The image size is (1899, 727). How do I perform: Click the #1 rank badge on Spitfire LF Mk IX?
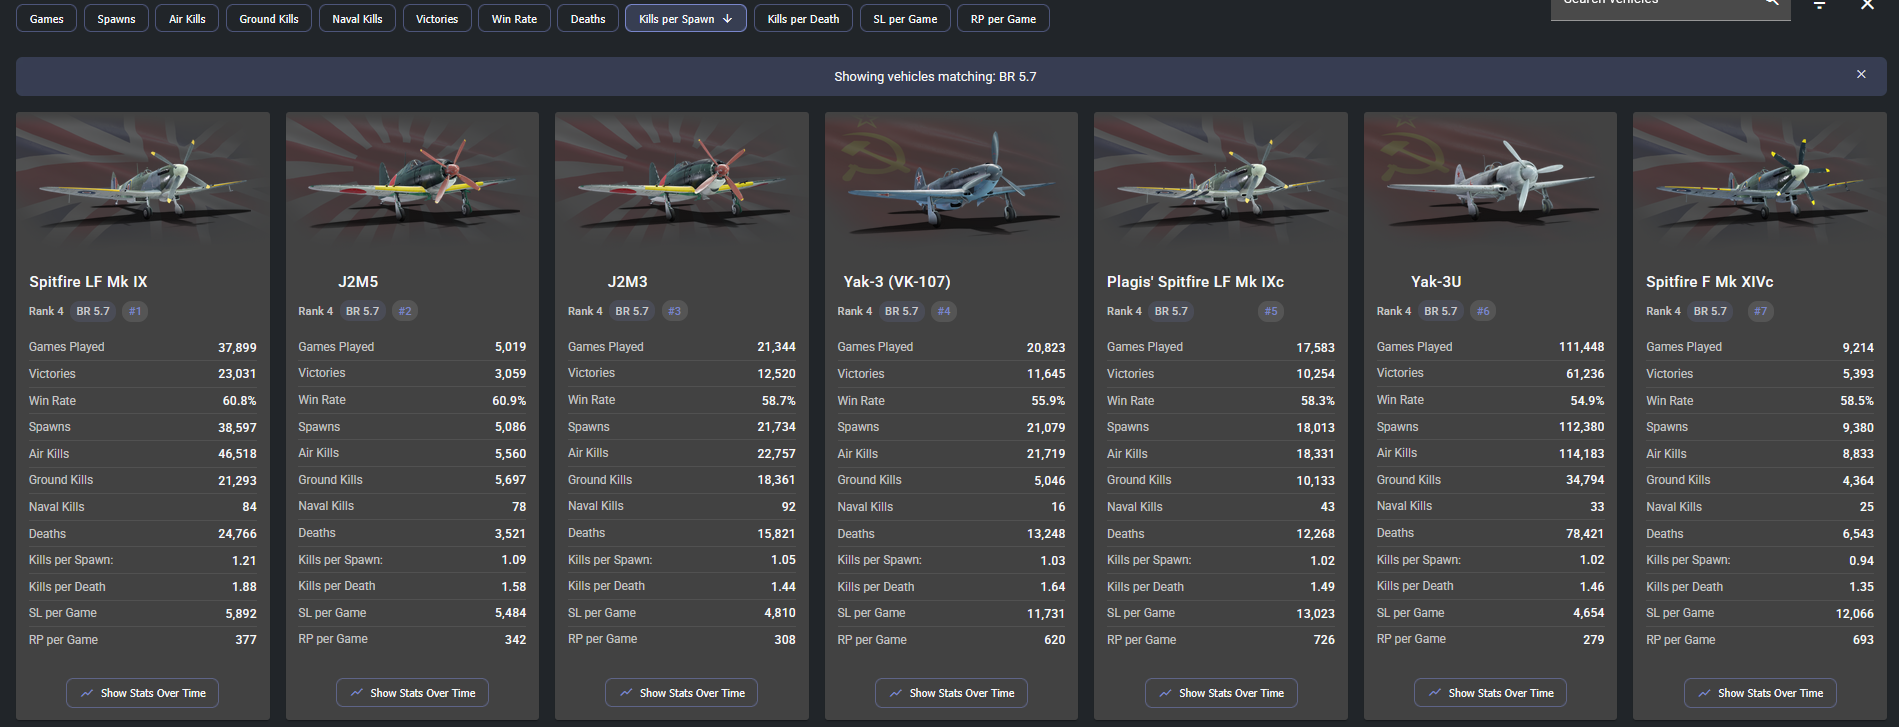pos(135,311)
